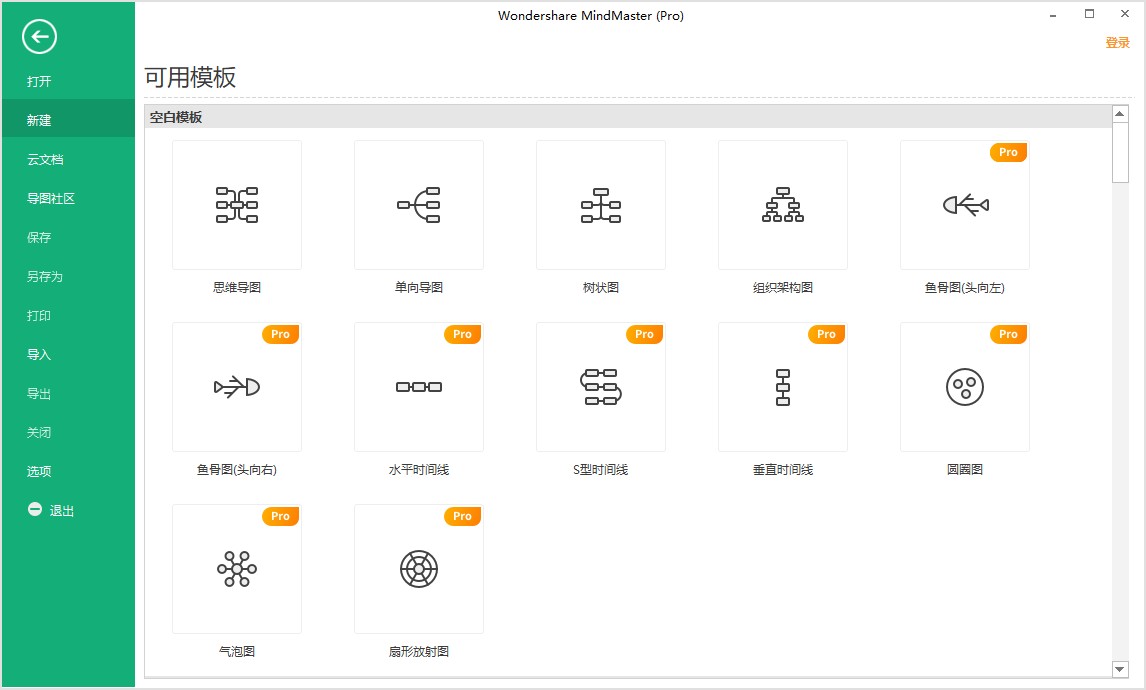
Task: Click the 可用模板 heading
Action: (190, 77)
